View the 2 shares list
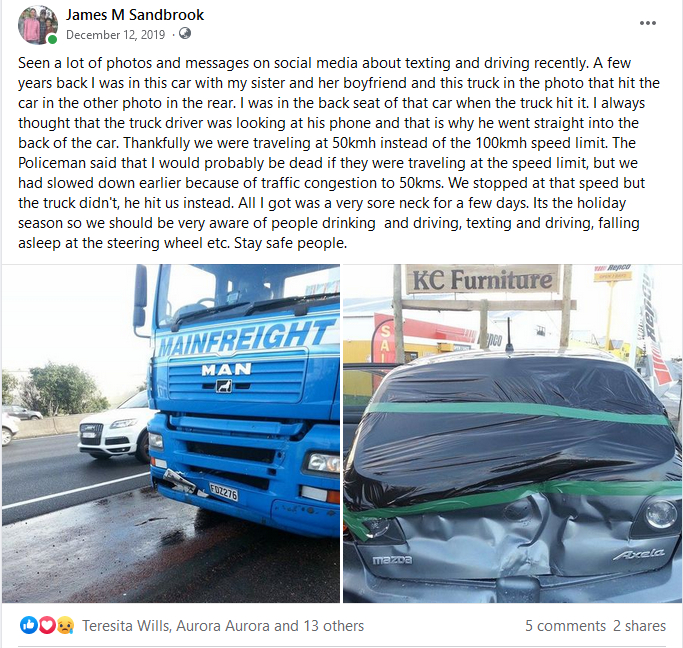This screenshot has width=683, height=648. [639, 626]
